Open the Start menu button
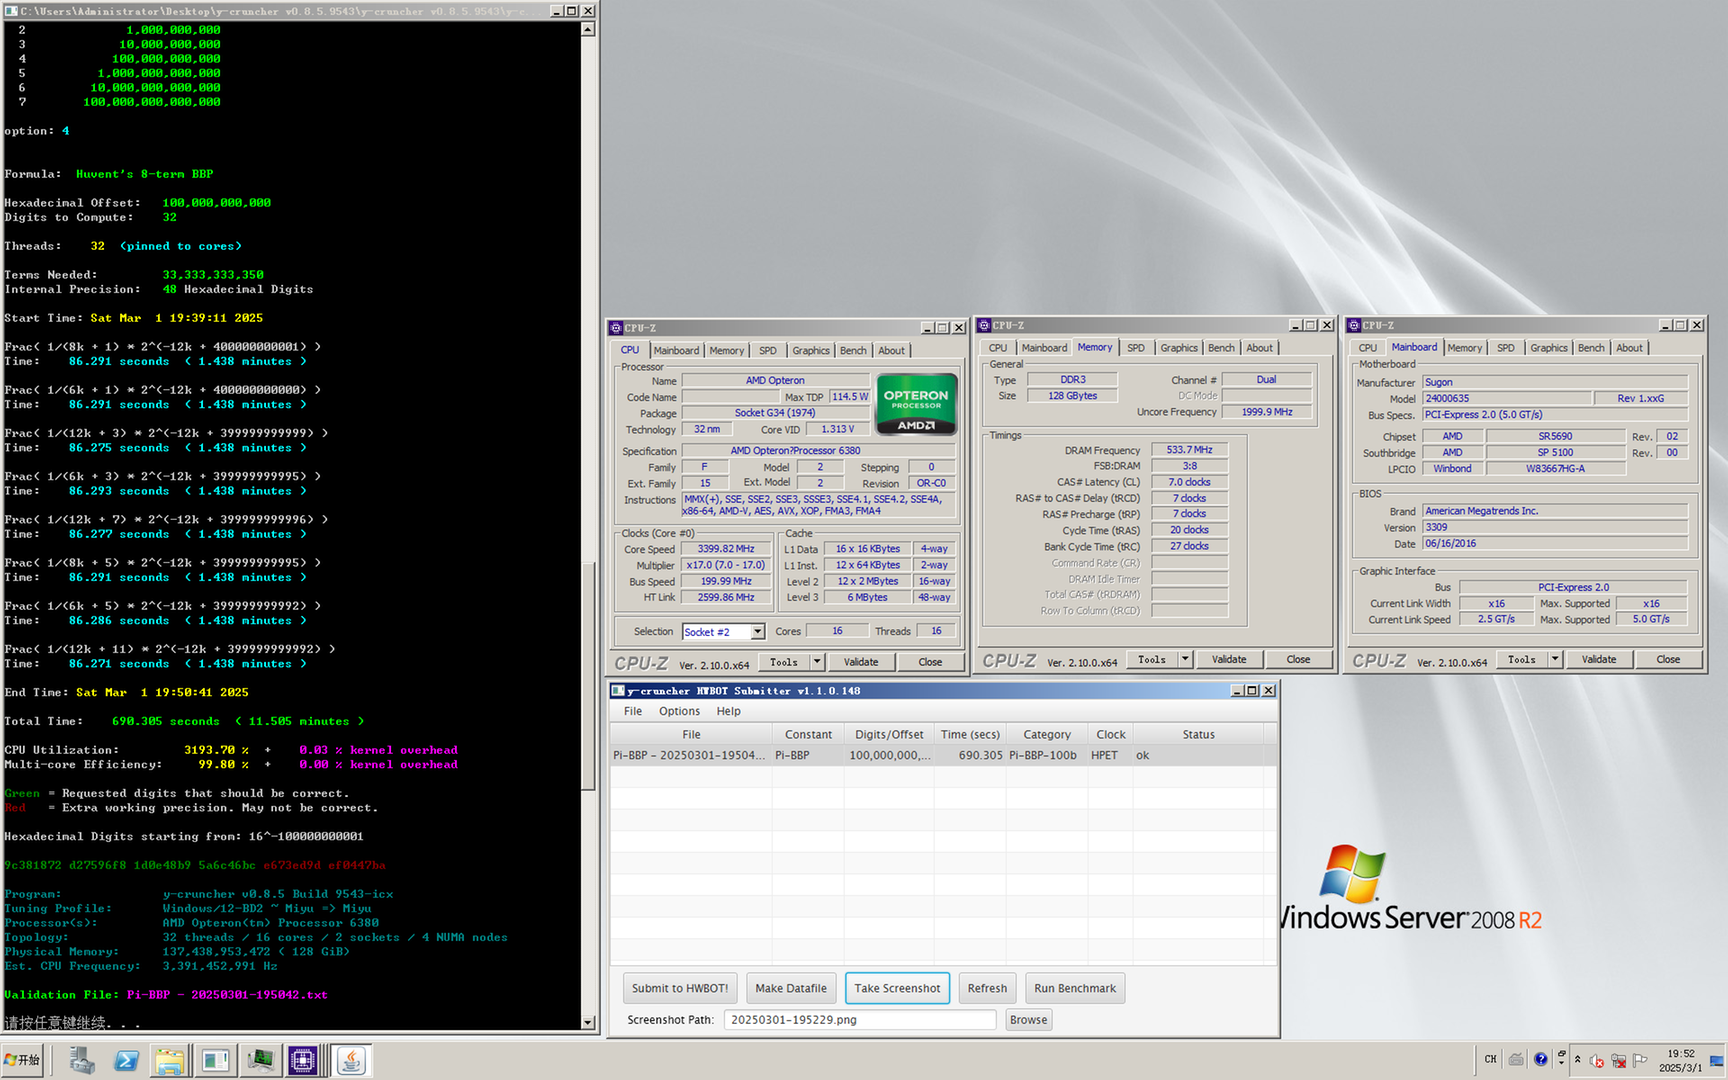This screenshot has width=1728, height=1080. pos(22,1060)
